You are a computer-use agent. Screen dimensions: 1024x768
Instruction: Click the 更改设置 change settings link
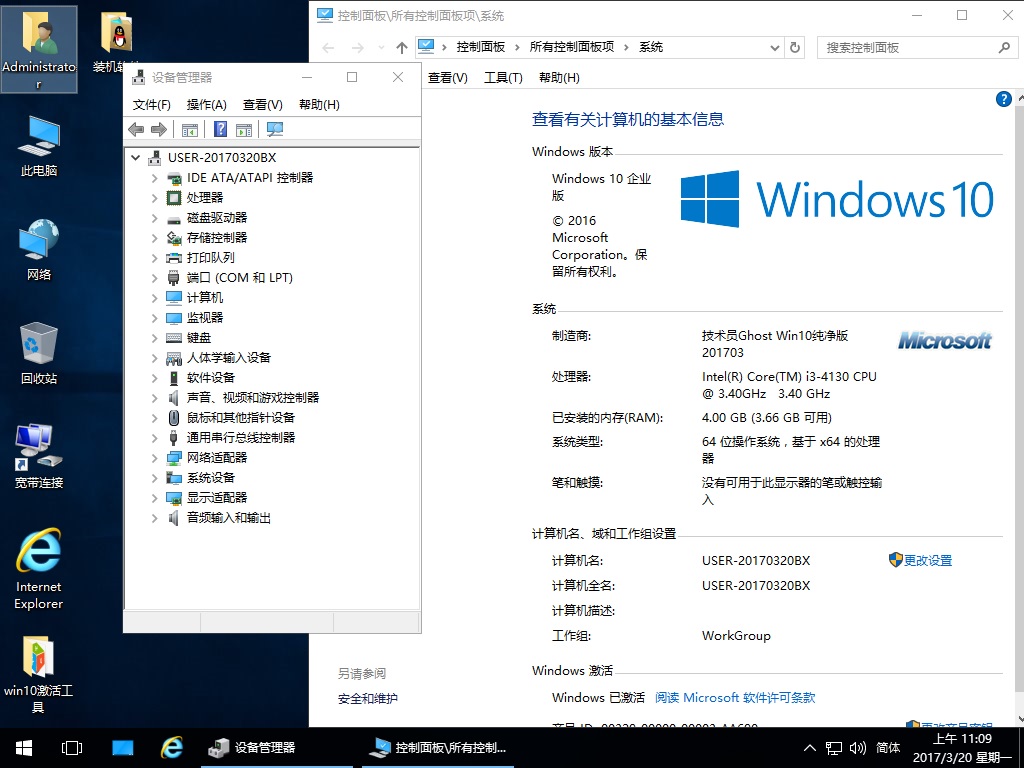(x=927, y=561)
